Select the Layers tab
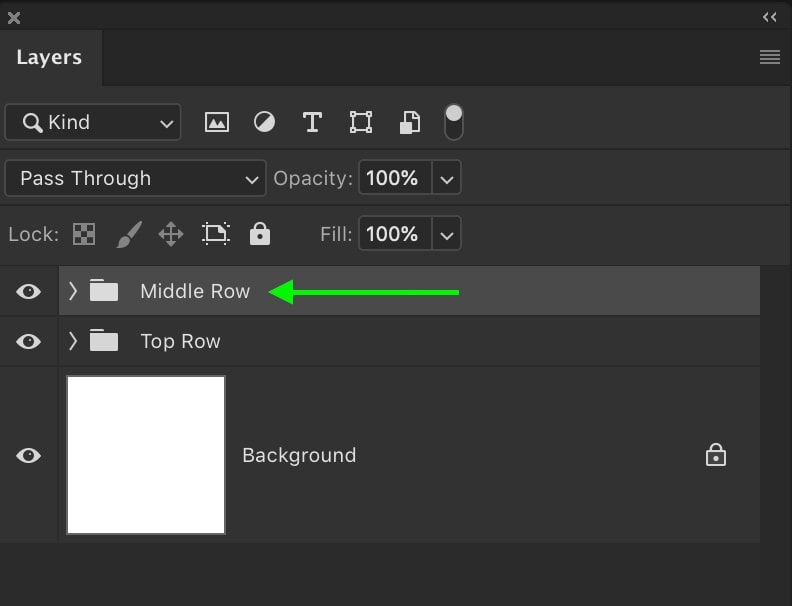 (50, 57)
